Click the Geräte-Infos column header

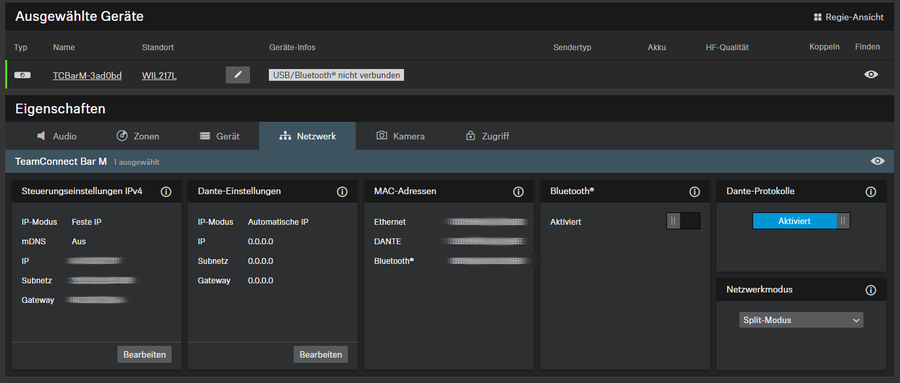click(x=292, y=47)
